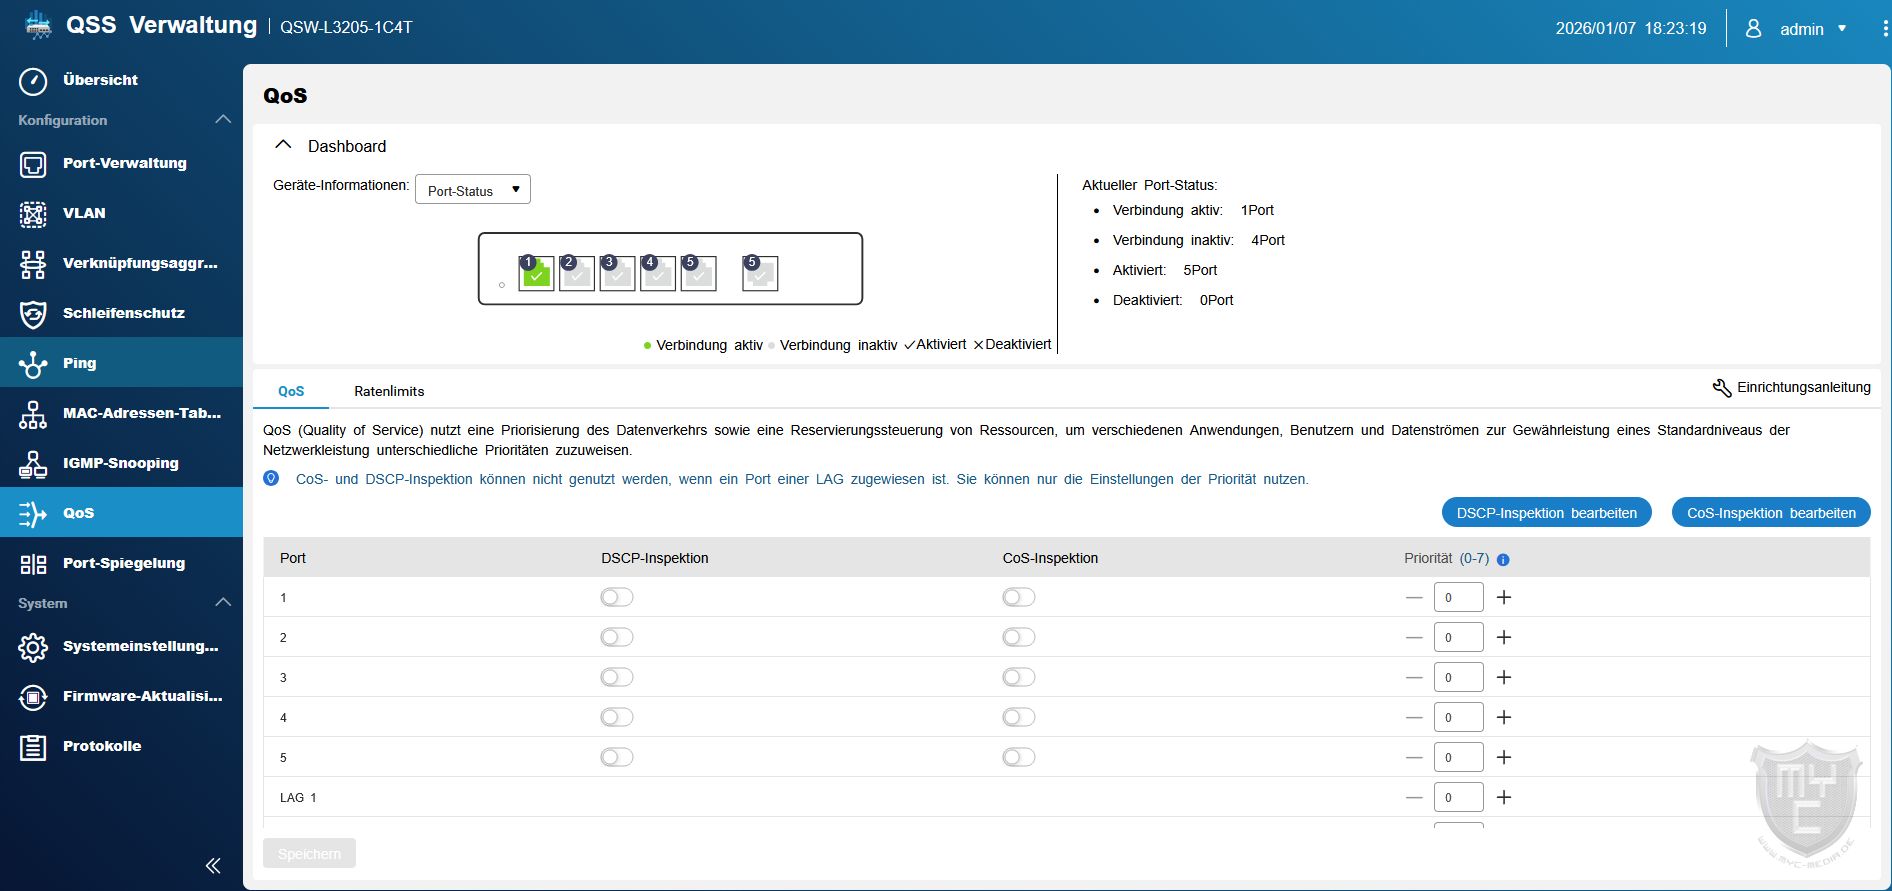
Task: Toggle DSCP-Inspektion for port 5
Action: click(x=617, y=758)
